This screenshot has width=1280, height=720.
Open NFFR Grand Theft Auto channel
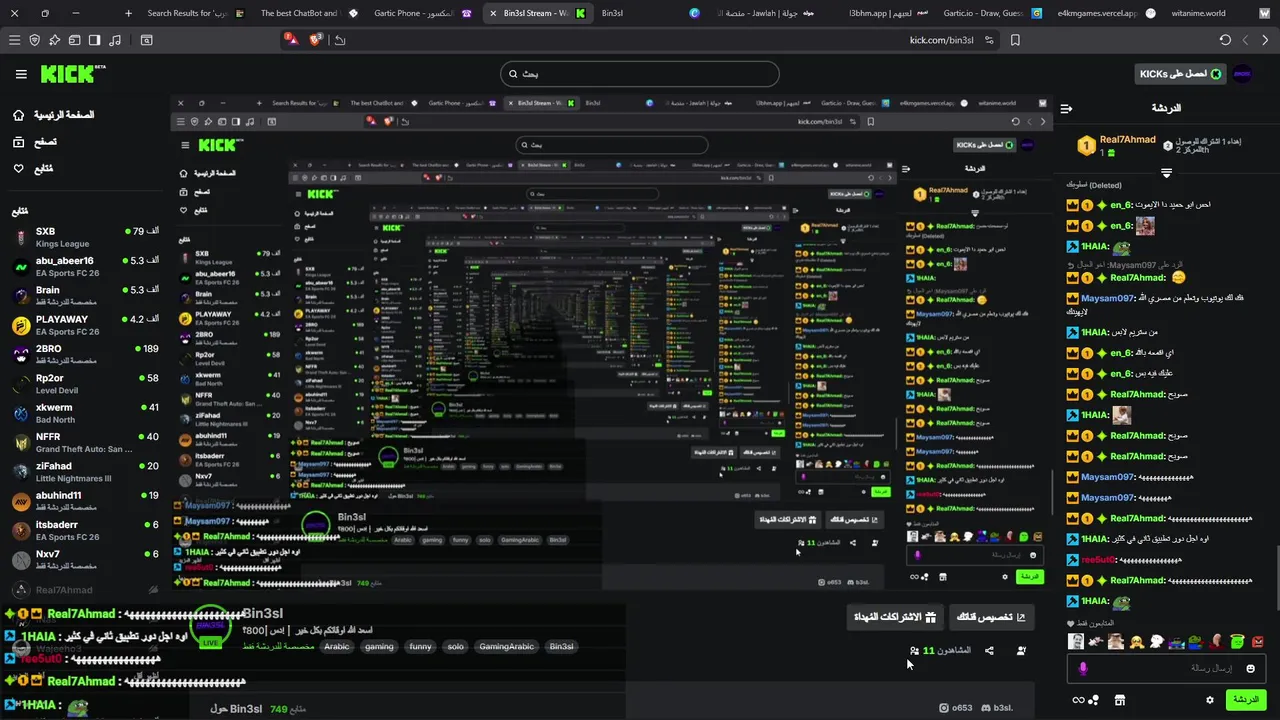coord(85,442)
